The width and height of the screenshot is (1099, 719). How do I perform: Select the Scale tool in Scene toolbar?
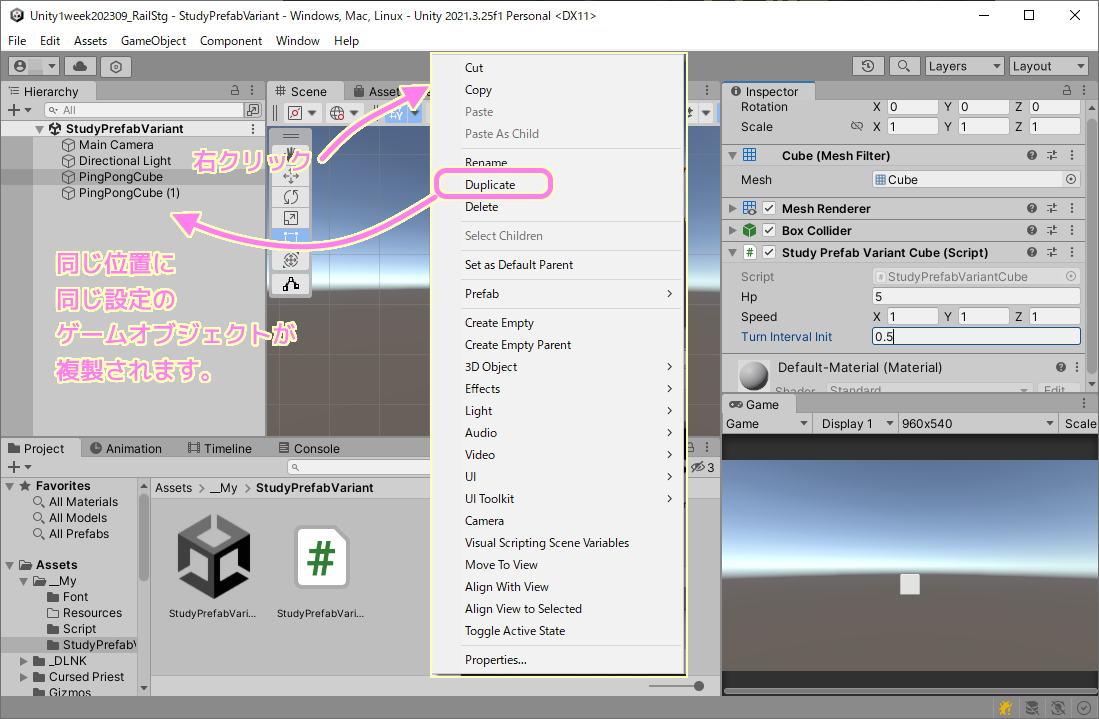(291, 215)
